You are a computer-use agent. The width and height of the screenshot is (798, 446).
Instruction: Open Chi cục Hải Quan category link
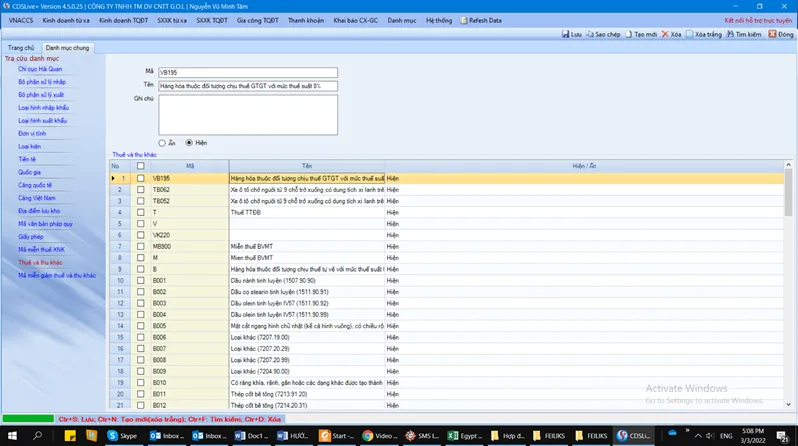[37, 69]
